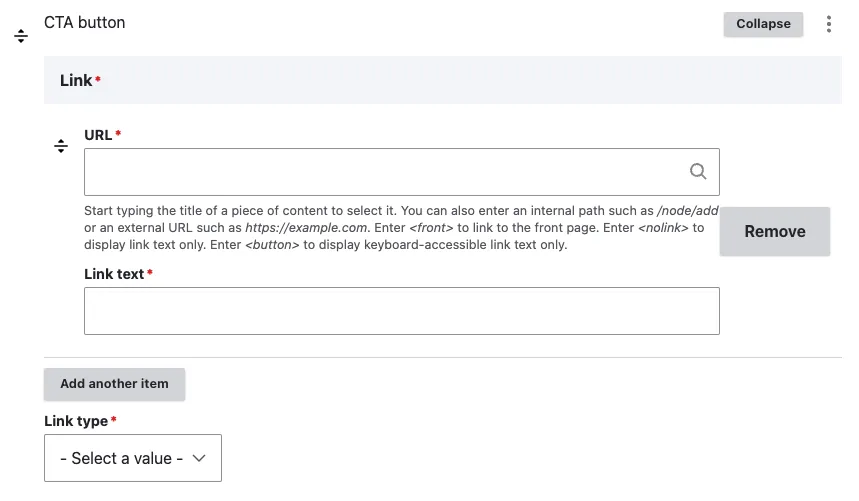
Task: Click the magnifier icon in URL field
Action: click(698, 171)
